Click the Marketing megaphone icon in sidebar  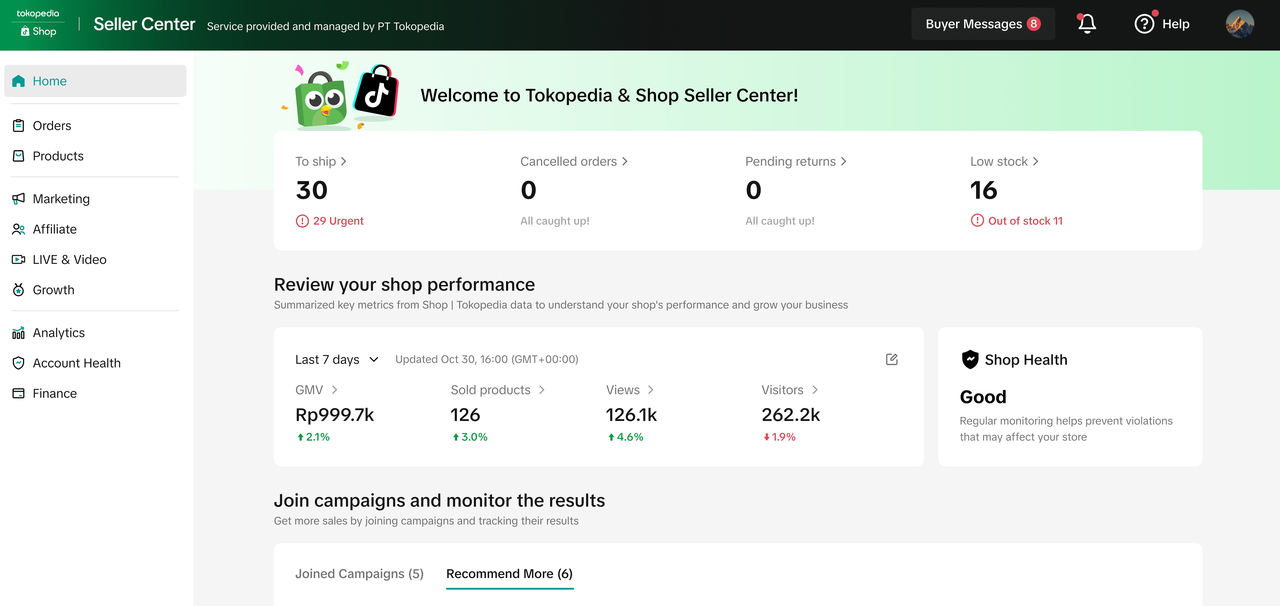[x=18, y=199]
